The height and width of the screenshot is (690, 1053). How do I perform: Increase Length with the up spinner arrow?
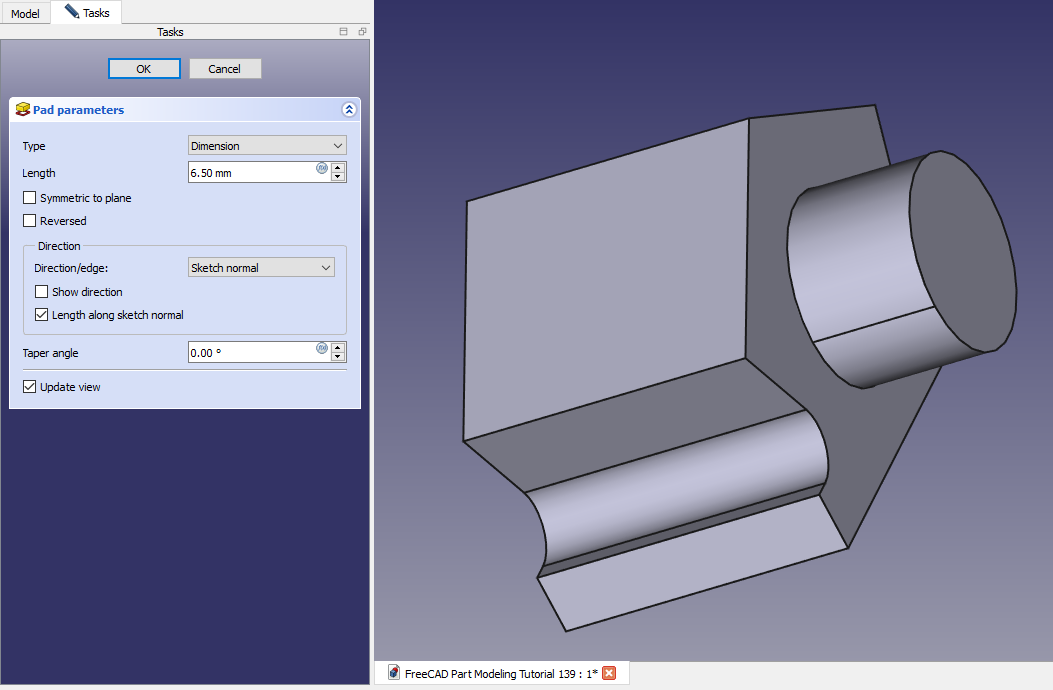coord(338,167)
